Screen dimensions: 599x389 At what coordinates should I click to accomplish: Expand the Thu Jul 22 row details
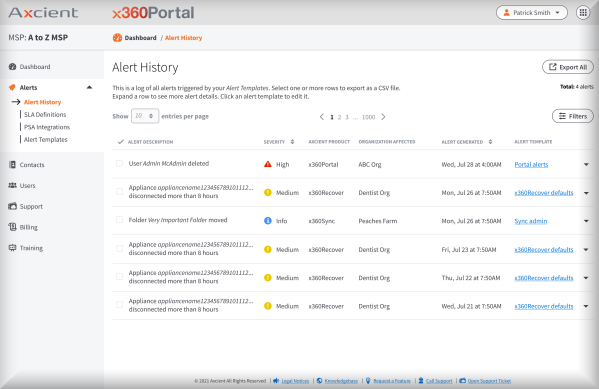(586, 278)
